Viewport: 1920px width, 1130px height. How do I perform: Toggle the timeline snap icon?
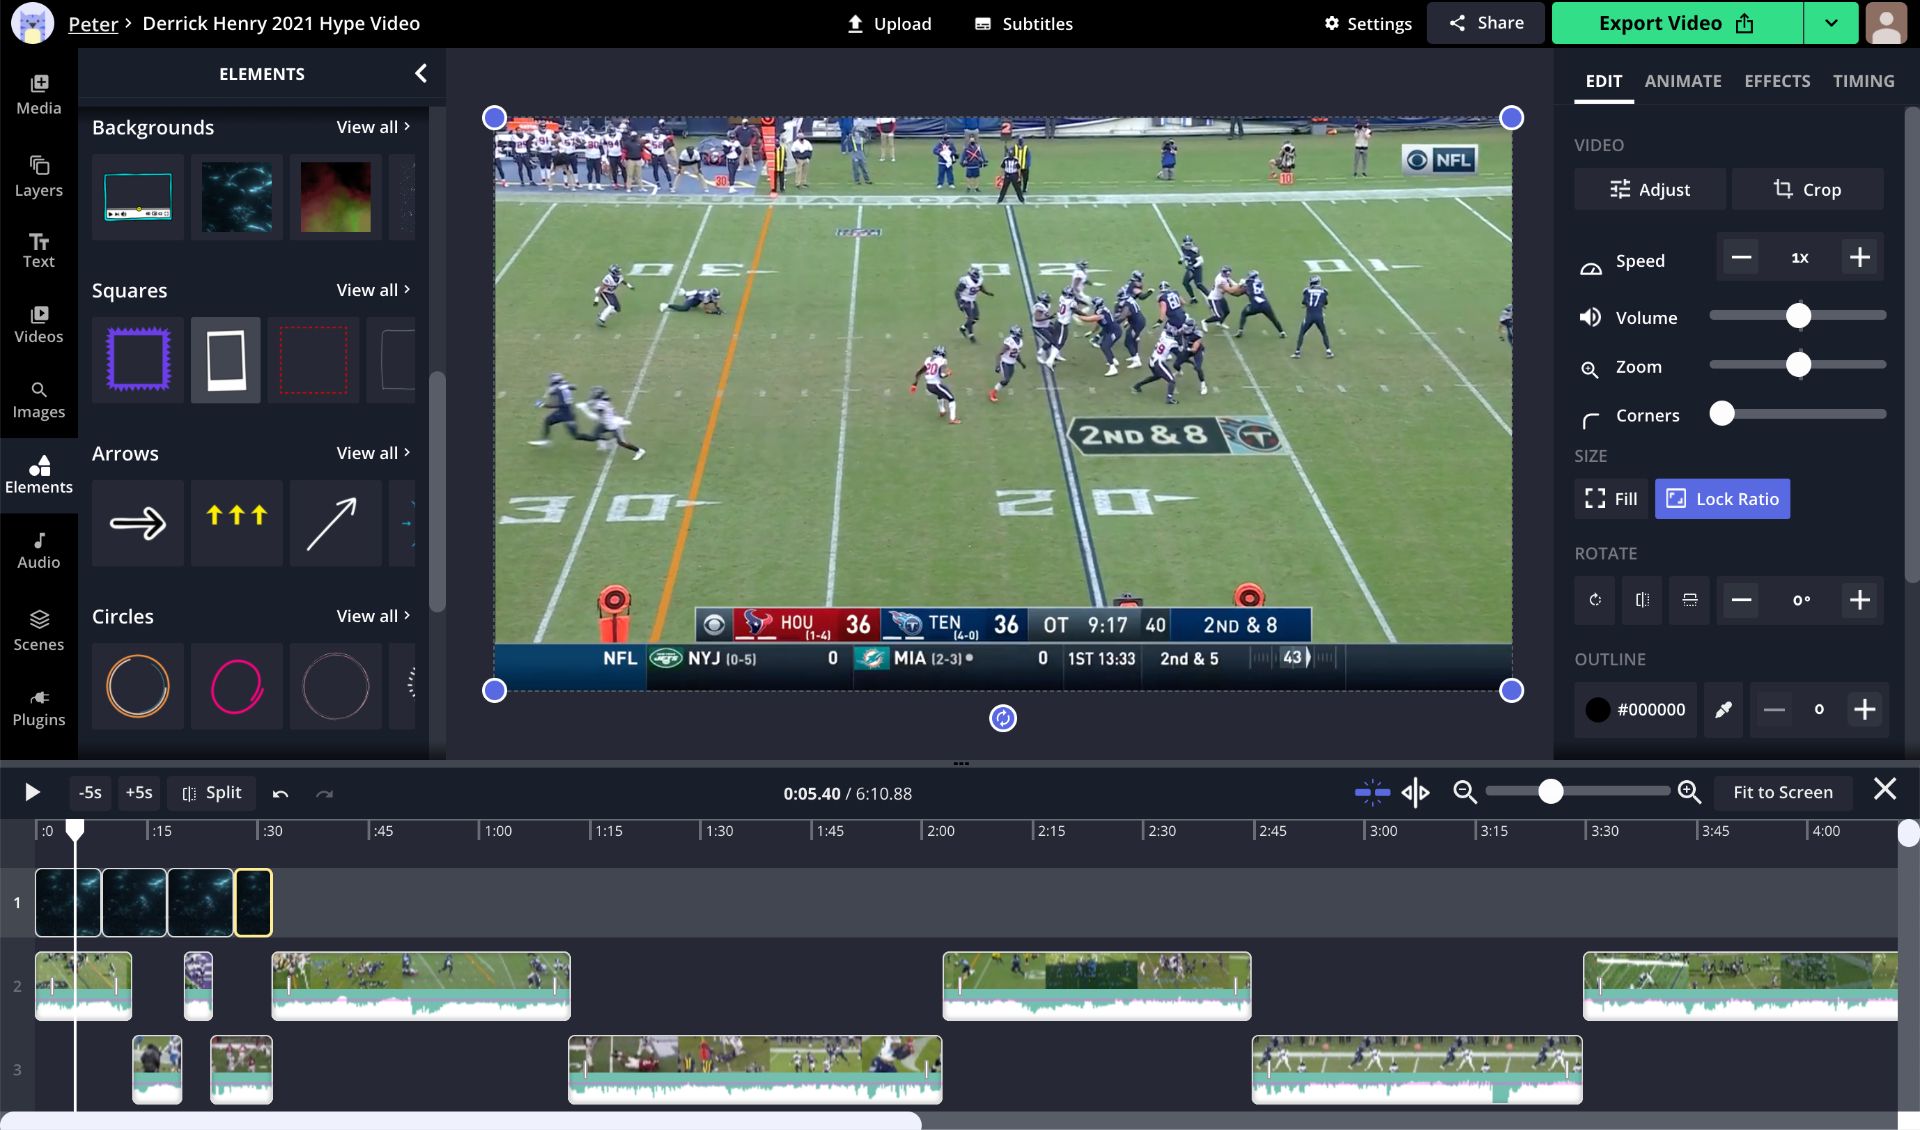click(1372, 792)
